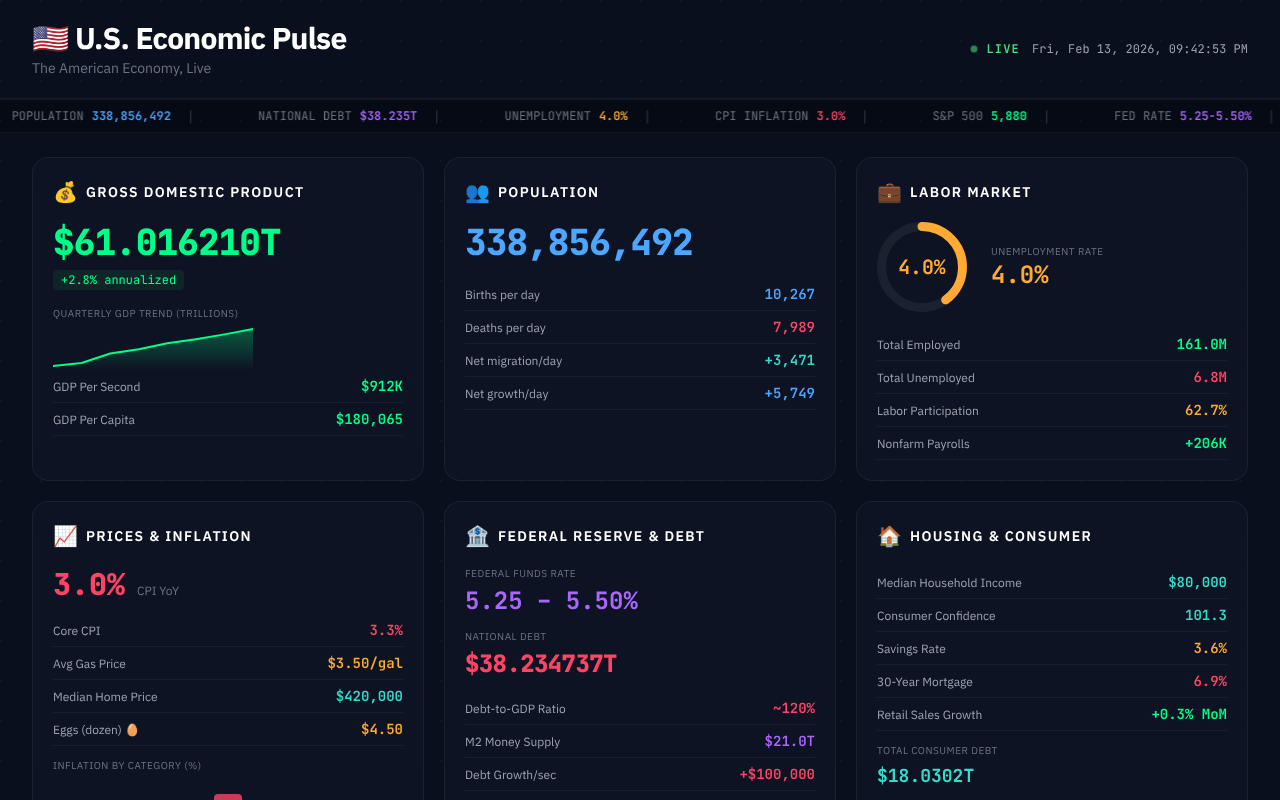Click the egg emoji next to Eggs (dozen)
The image size is (1280, 800).
point(131,730)
